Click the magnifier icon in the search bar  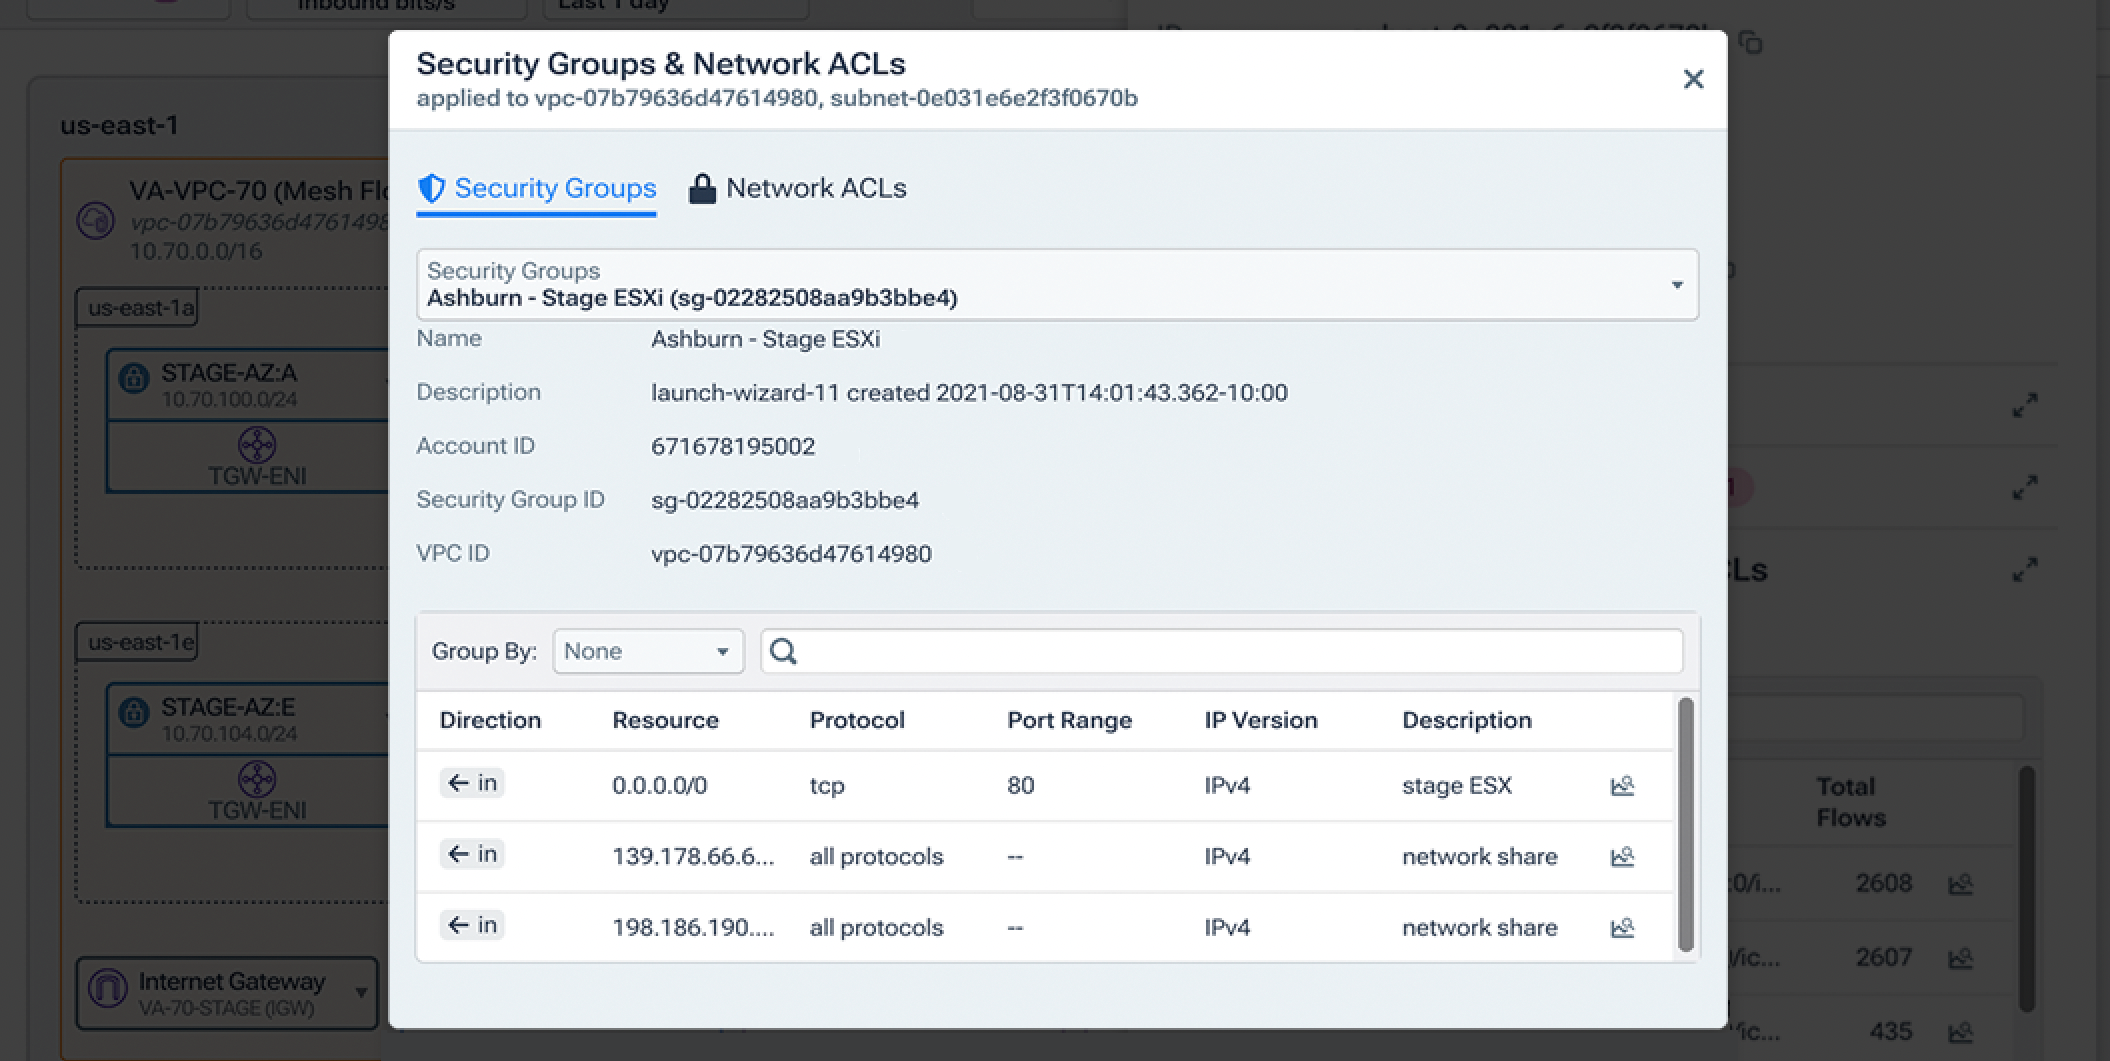coord(784,651)
